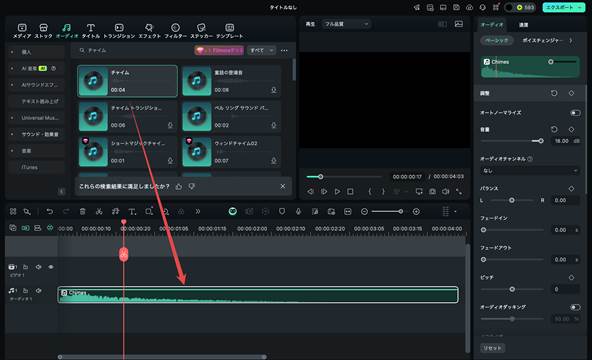
Task: Show more timeline tools via the double-chevron
Action: [x=197, y=211]
